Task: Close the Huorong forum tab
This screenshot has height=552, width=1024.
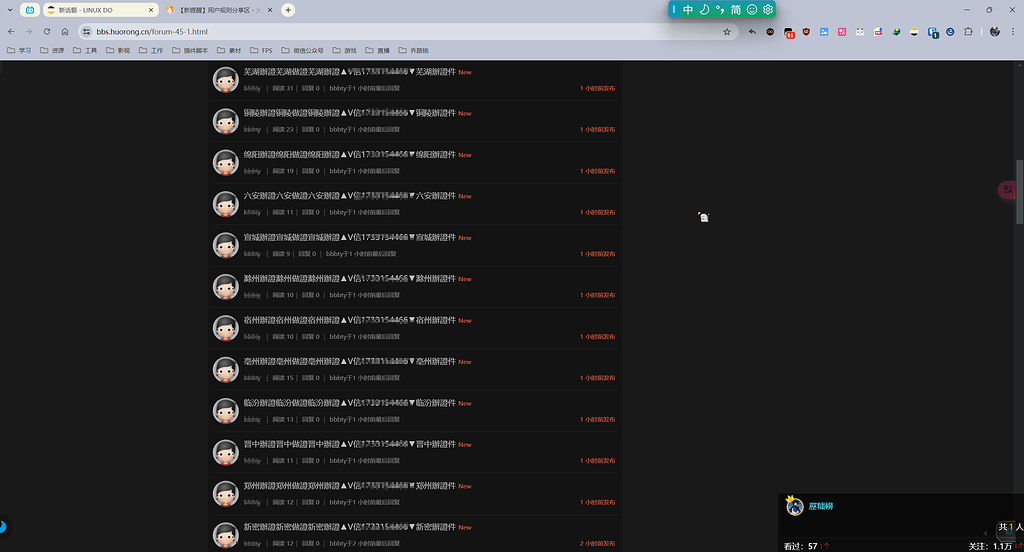Action: [x=270, y=10]
